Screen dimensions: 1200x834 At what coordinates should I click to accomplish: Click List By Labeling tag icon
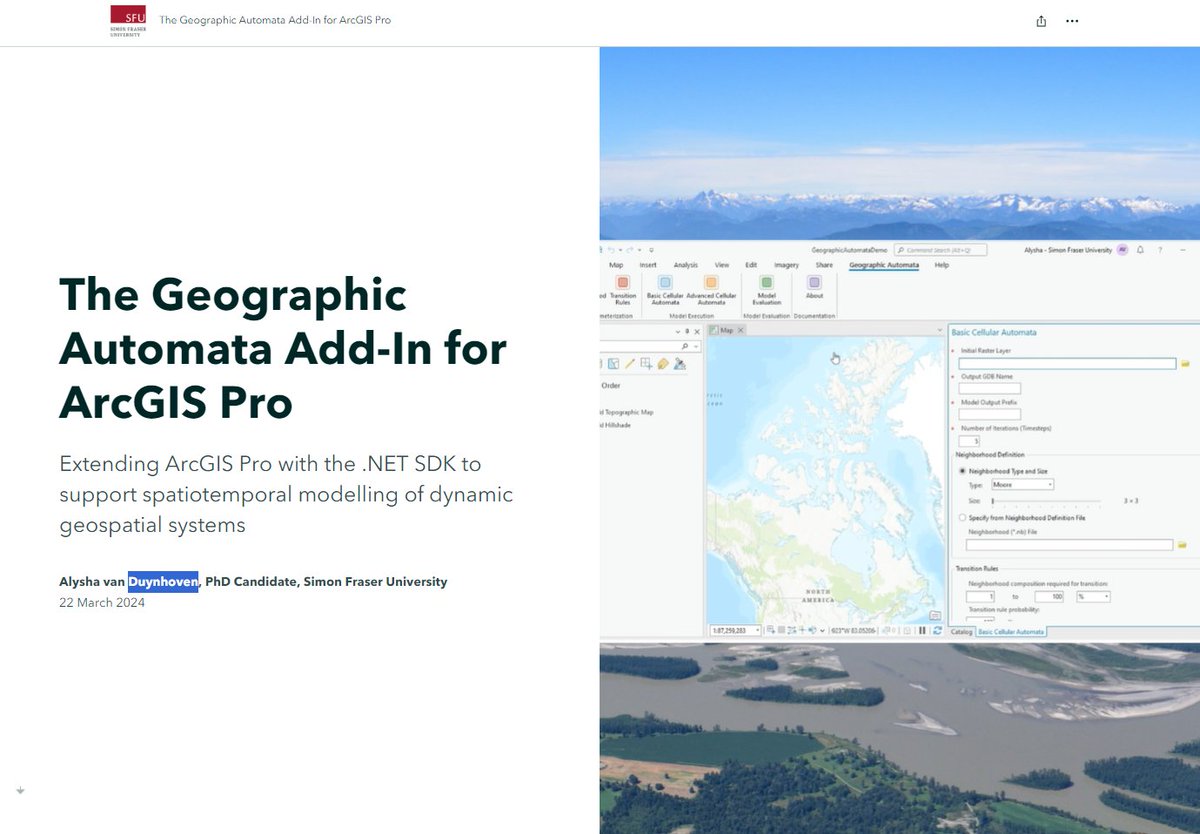click(x=664, y=364)
